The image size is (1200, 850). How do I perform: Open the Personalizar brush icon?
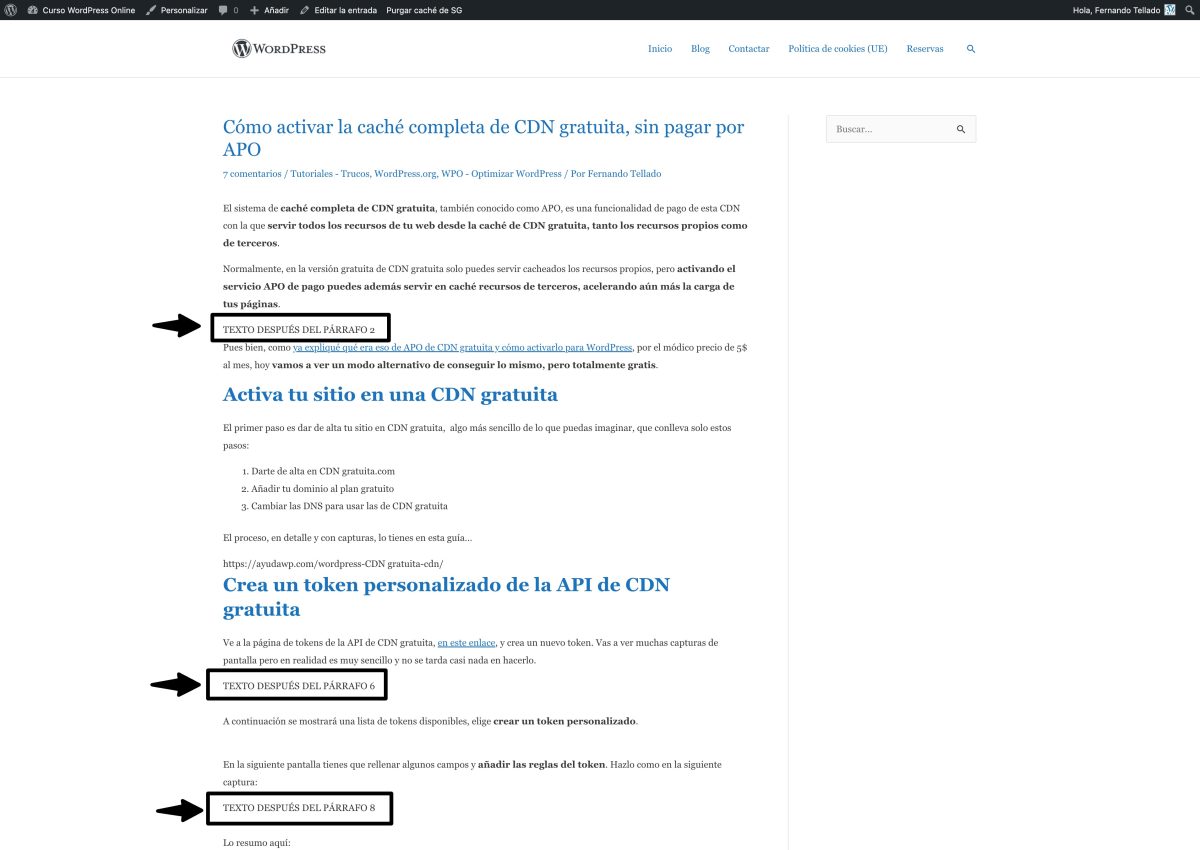click(150, 10)
